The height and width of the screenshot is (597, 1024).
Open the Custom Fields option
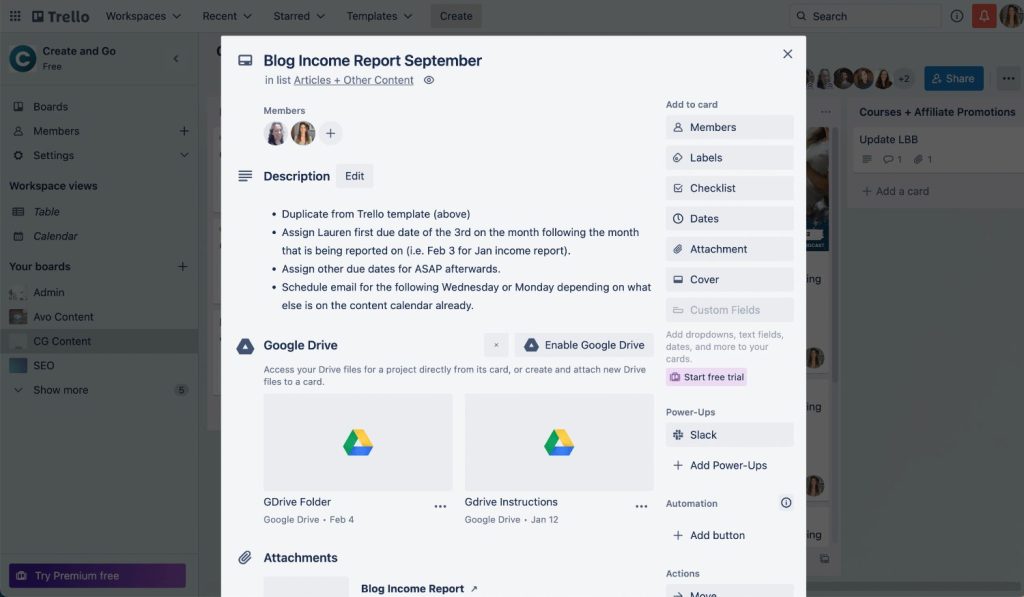point(729,310)
